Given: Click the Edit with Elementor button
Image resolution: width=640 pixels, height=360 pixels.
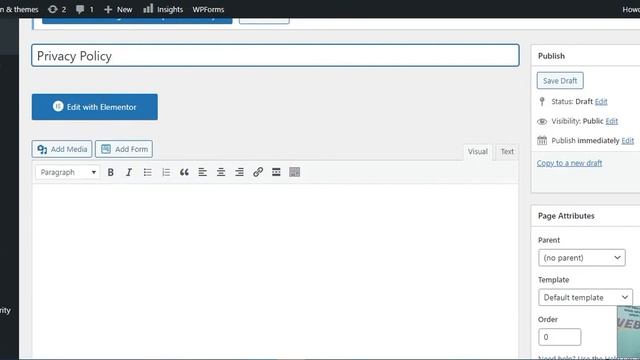Looking at the screenshot, I should tap(95, 107).
